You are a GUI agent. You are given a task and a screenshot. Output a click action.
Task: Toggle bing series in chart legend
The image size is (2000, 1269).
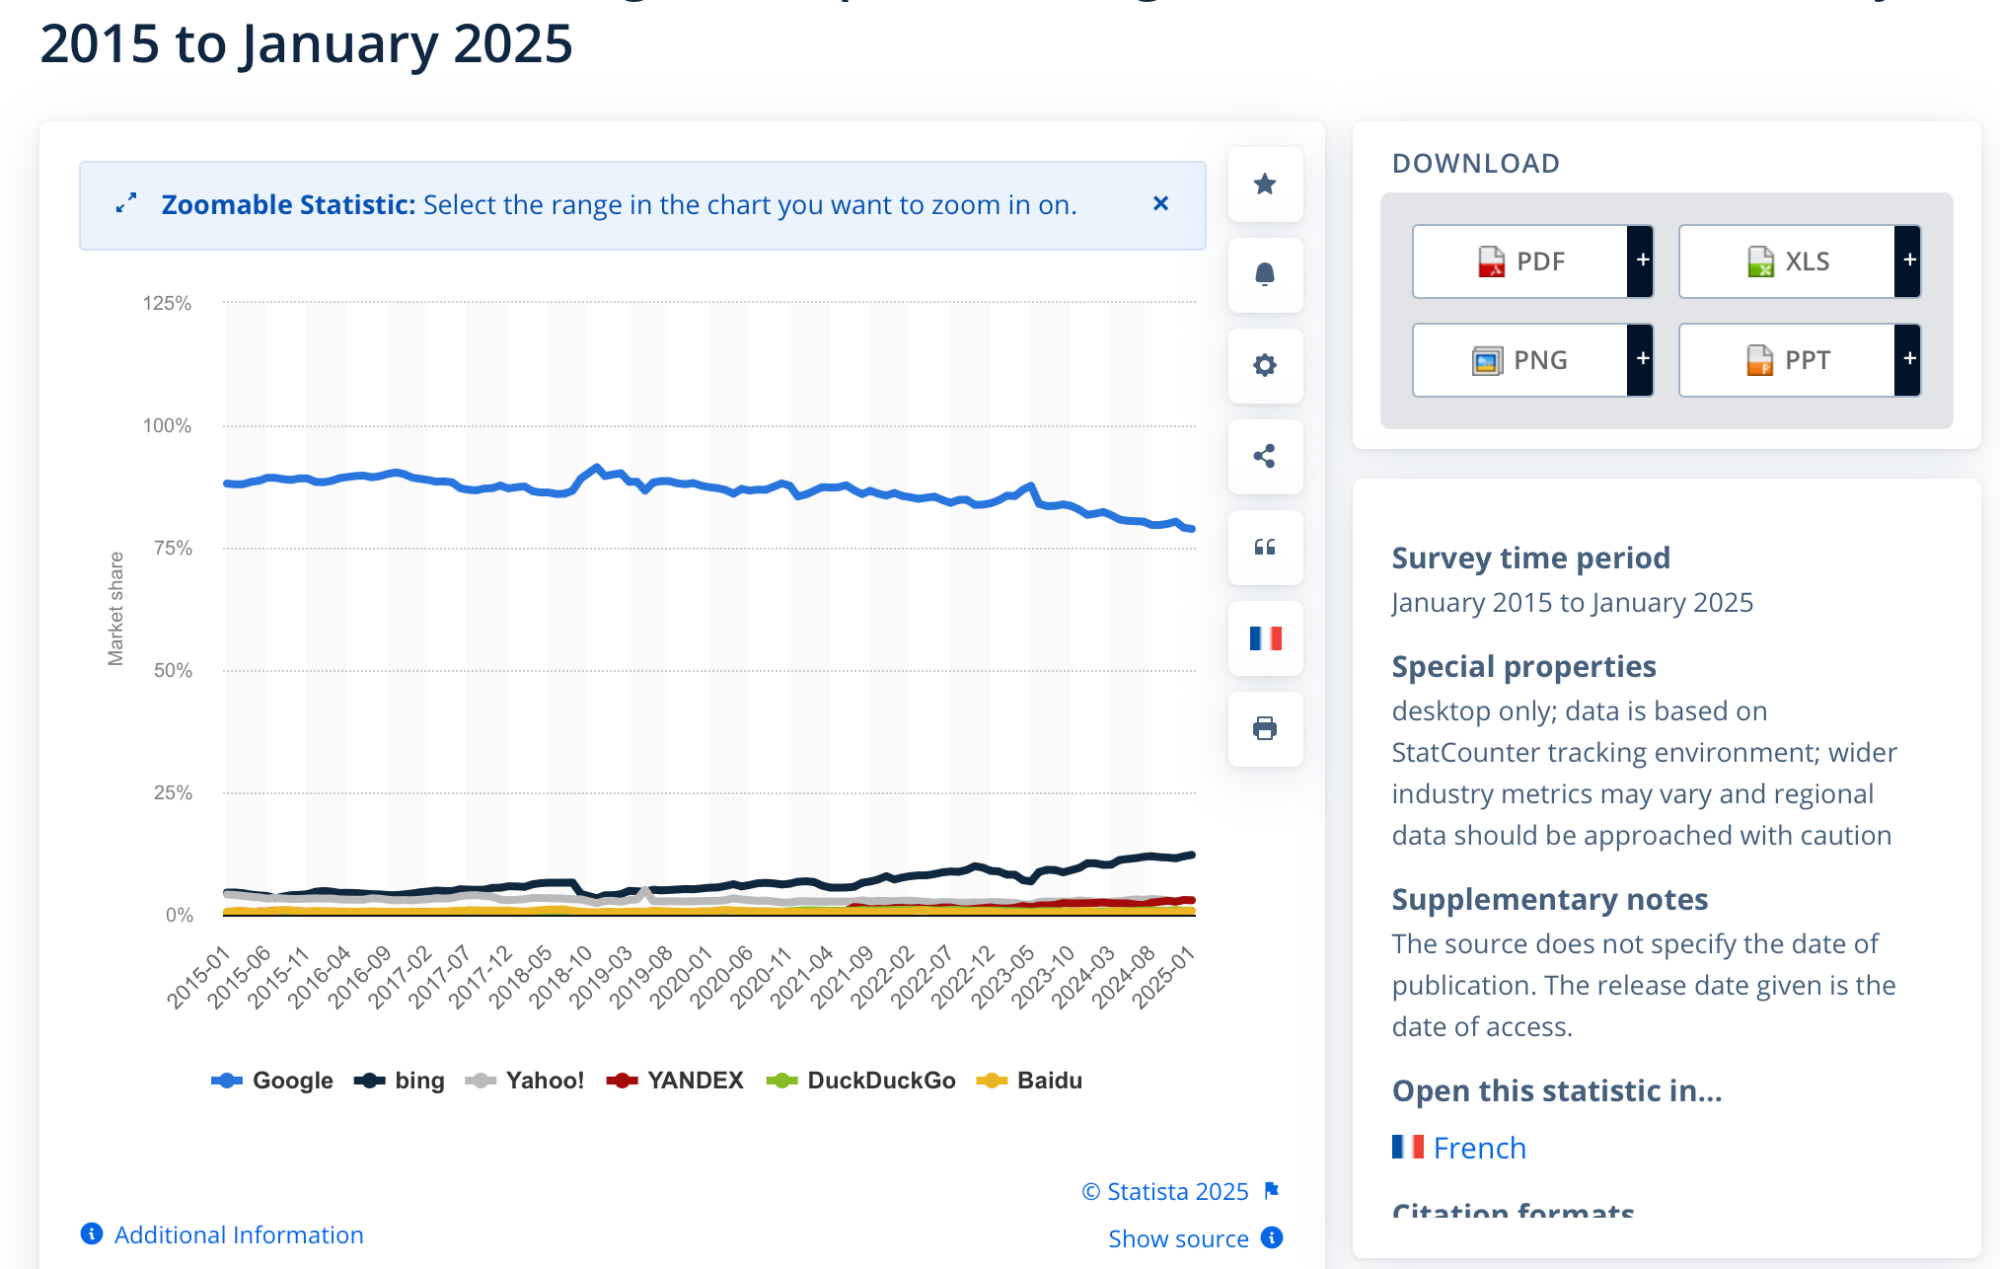click(x=418, y=1080)
